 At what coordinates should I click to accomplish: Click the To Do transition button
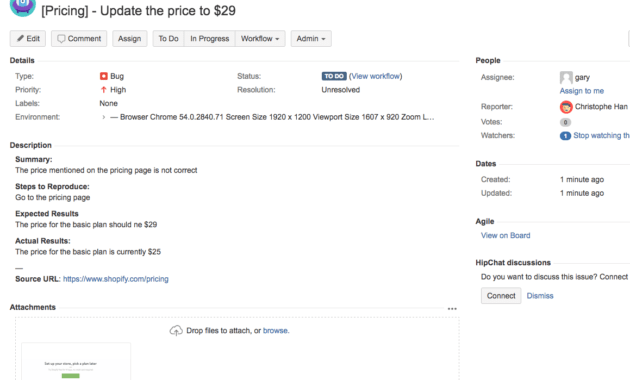tap(168, 39)
